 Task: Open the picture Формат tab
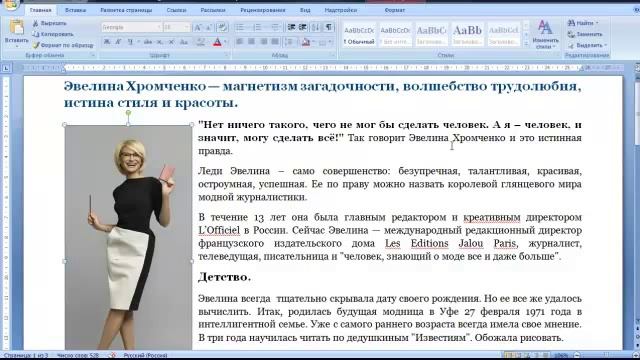pyautogui.click(x=395, y=10)
